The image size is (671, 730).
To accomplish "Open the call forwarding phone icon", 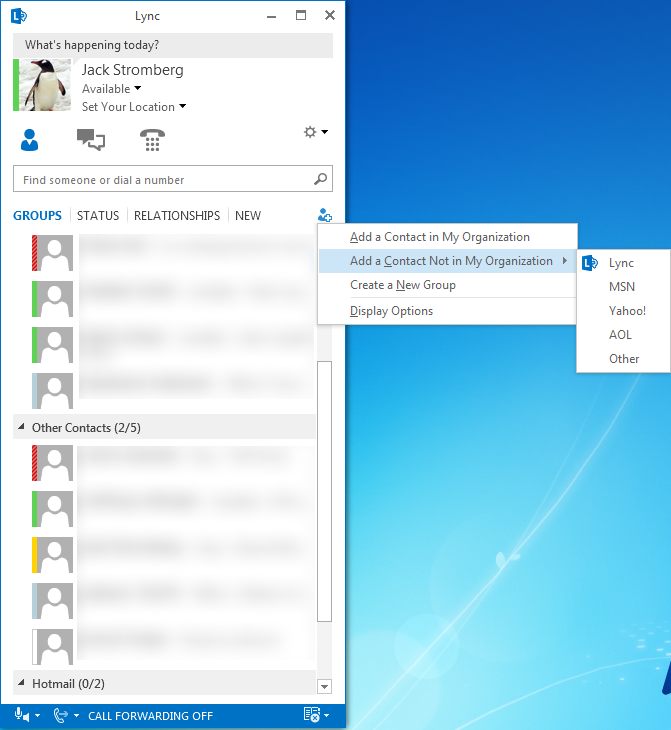I will 61,715.
